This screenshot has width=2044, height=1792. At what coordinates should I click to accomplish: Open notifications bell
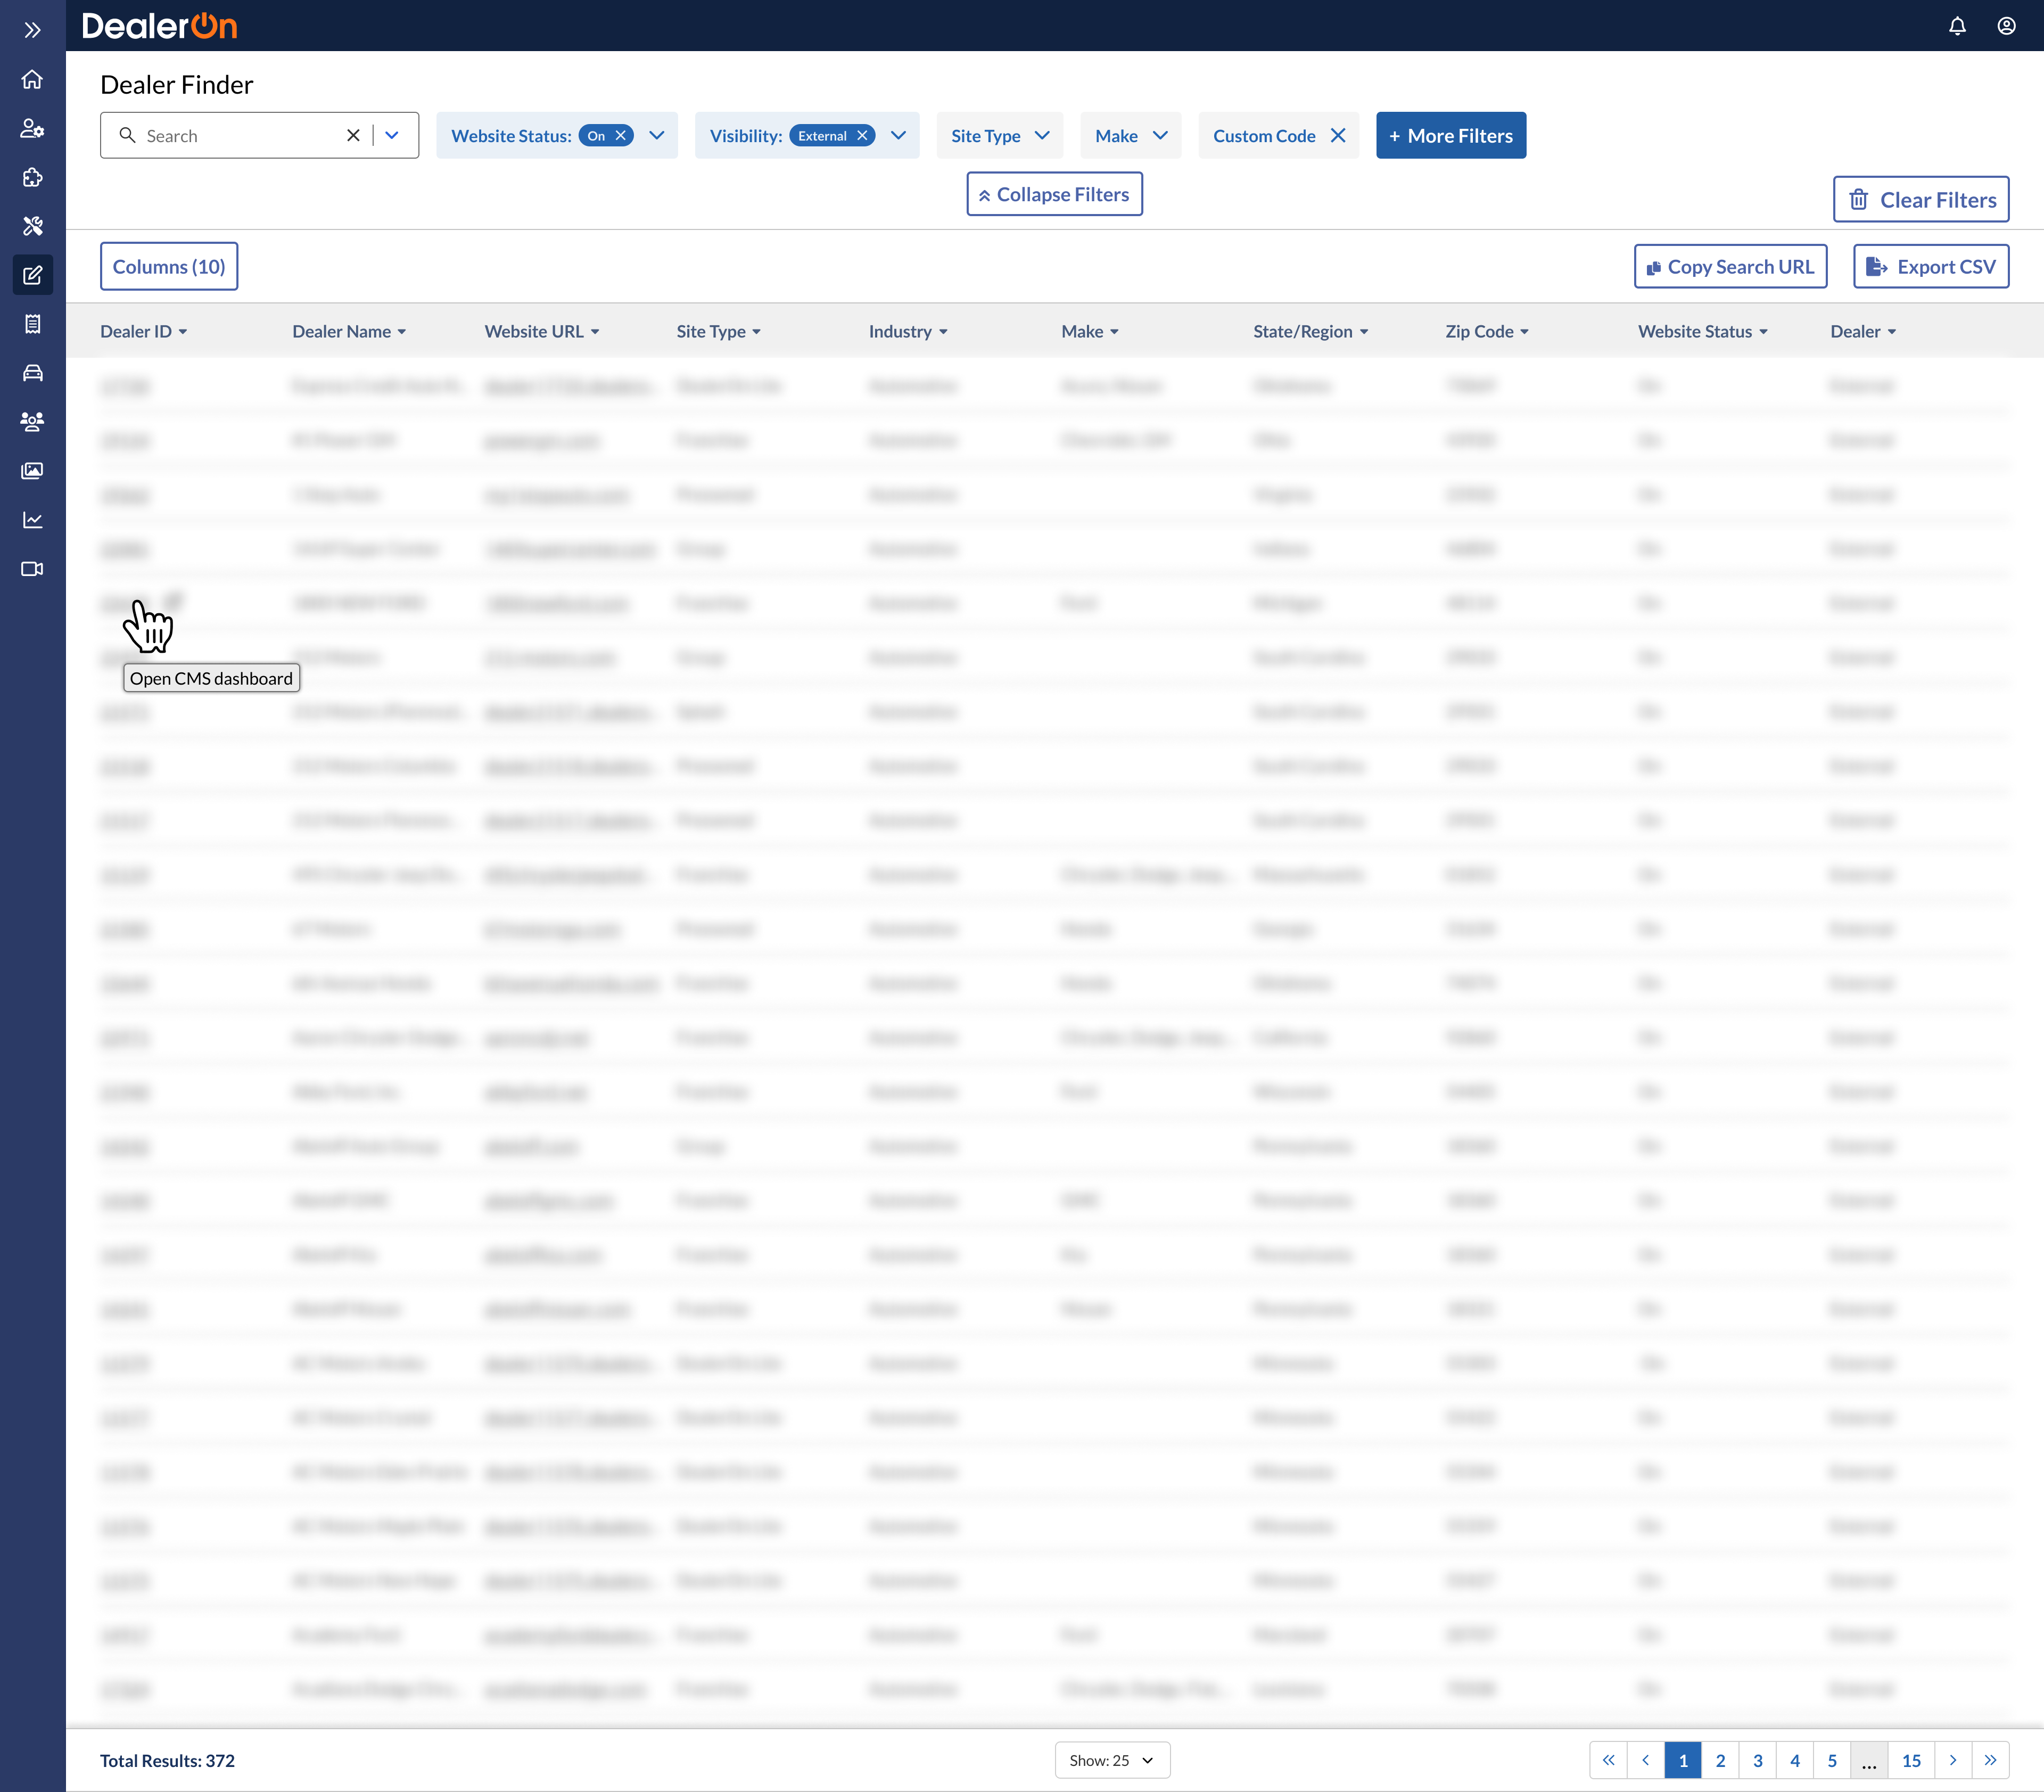[x=1957, y=26]
